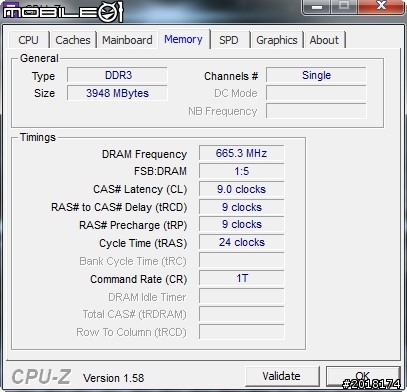This screenshot has height=392, width=407.
Task: Select the Mainboard tab
Action: pyautogui.click(x=127, y=40)
